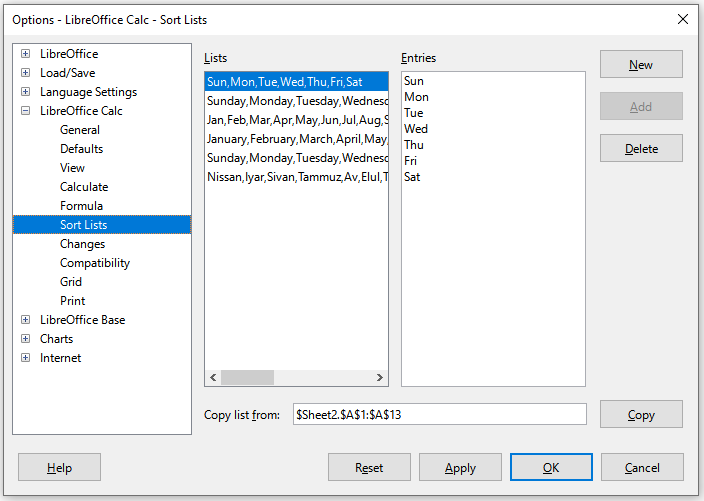Click the Help button

coord(59,467)
